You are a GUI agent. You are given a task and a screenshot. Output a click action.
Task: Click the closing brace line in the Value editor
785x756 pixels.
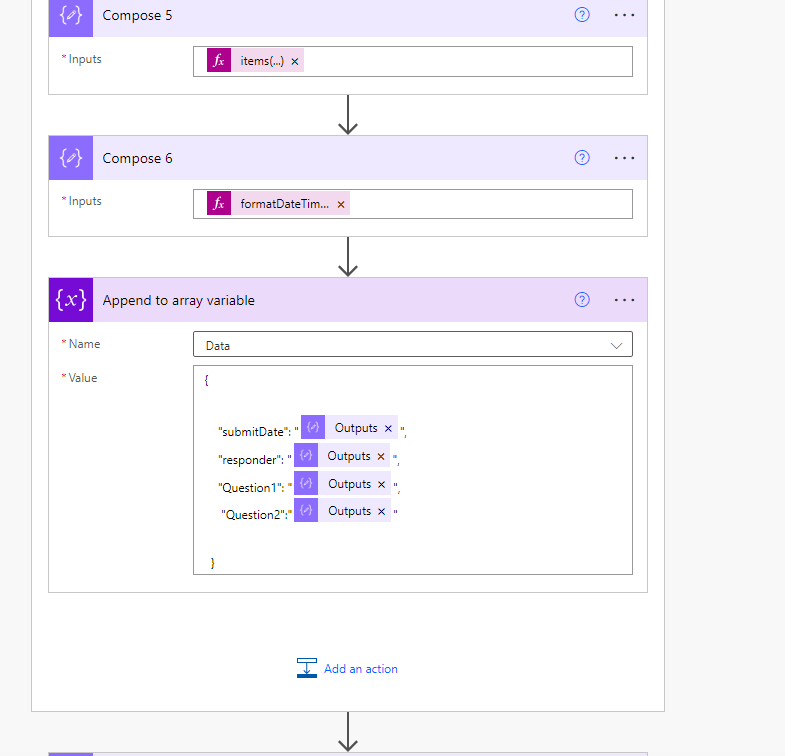pos(213,563)
